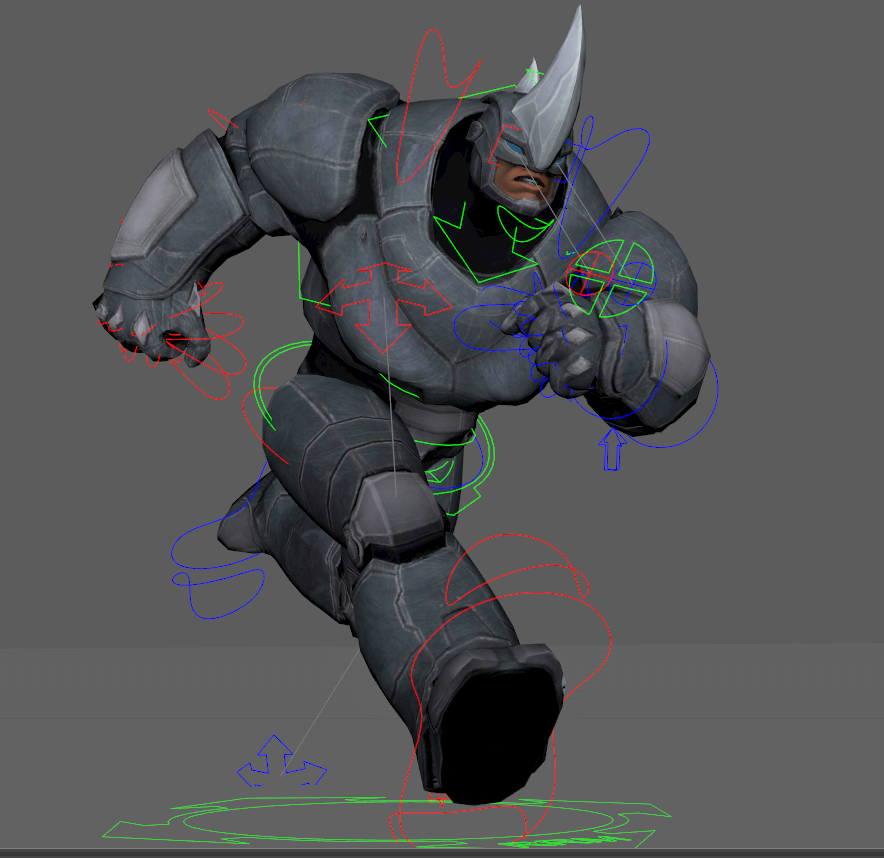Select the blue three-arrow control on the ground
Image resolution: width=884 pixels, height=858 pixels.
[x=281, y=760]
